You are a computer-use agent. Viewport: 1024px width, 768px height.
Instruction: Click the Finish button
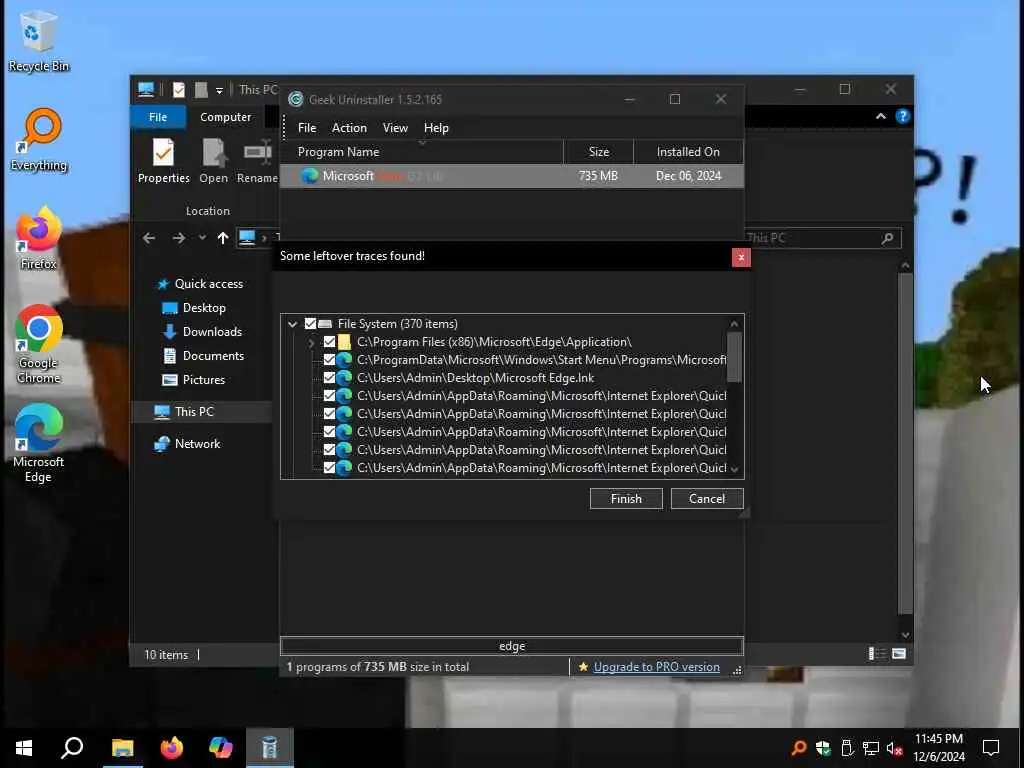(626, 499)
